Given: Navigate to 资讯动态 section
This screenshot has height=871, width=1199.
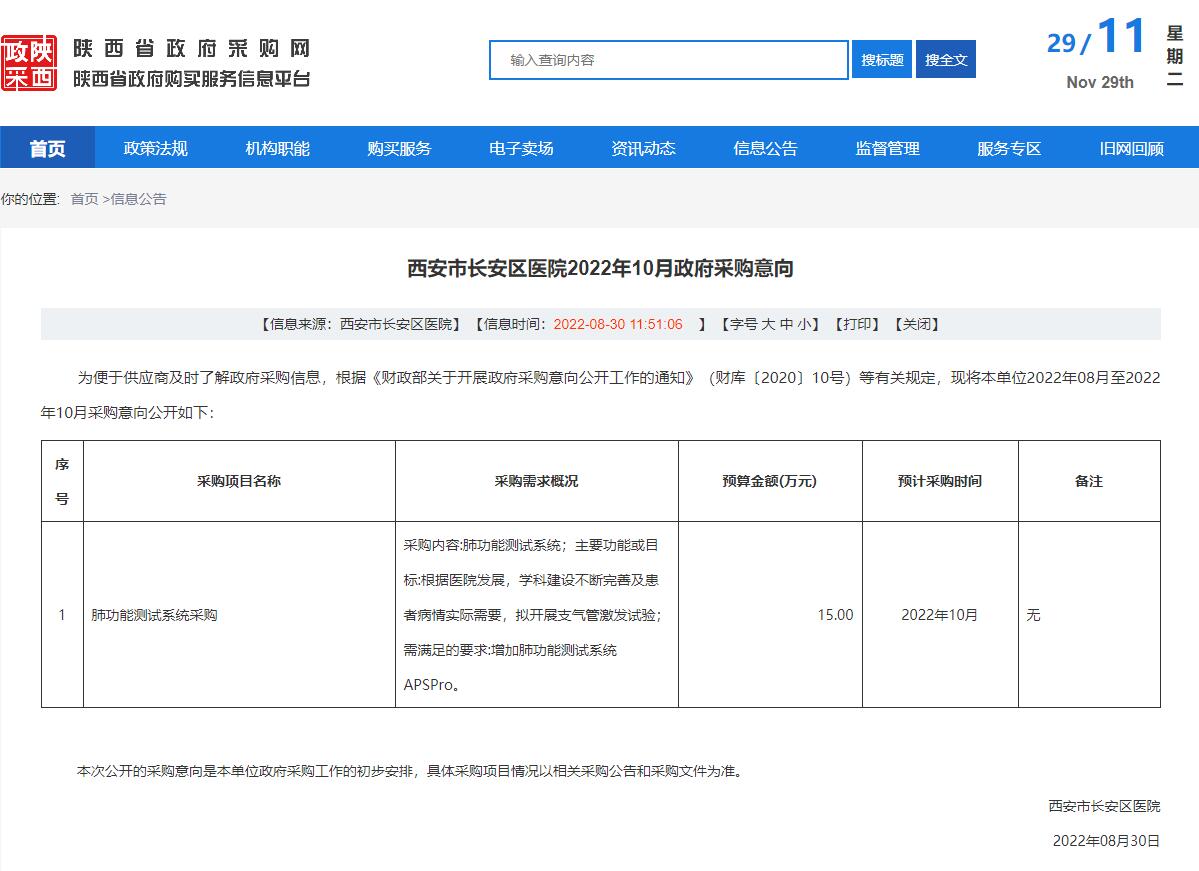Looking at the screenshot, I should pos(643,149).
